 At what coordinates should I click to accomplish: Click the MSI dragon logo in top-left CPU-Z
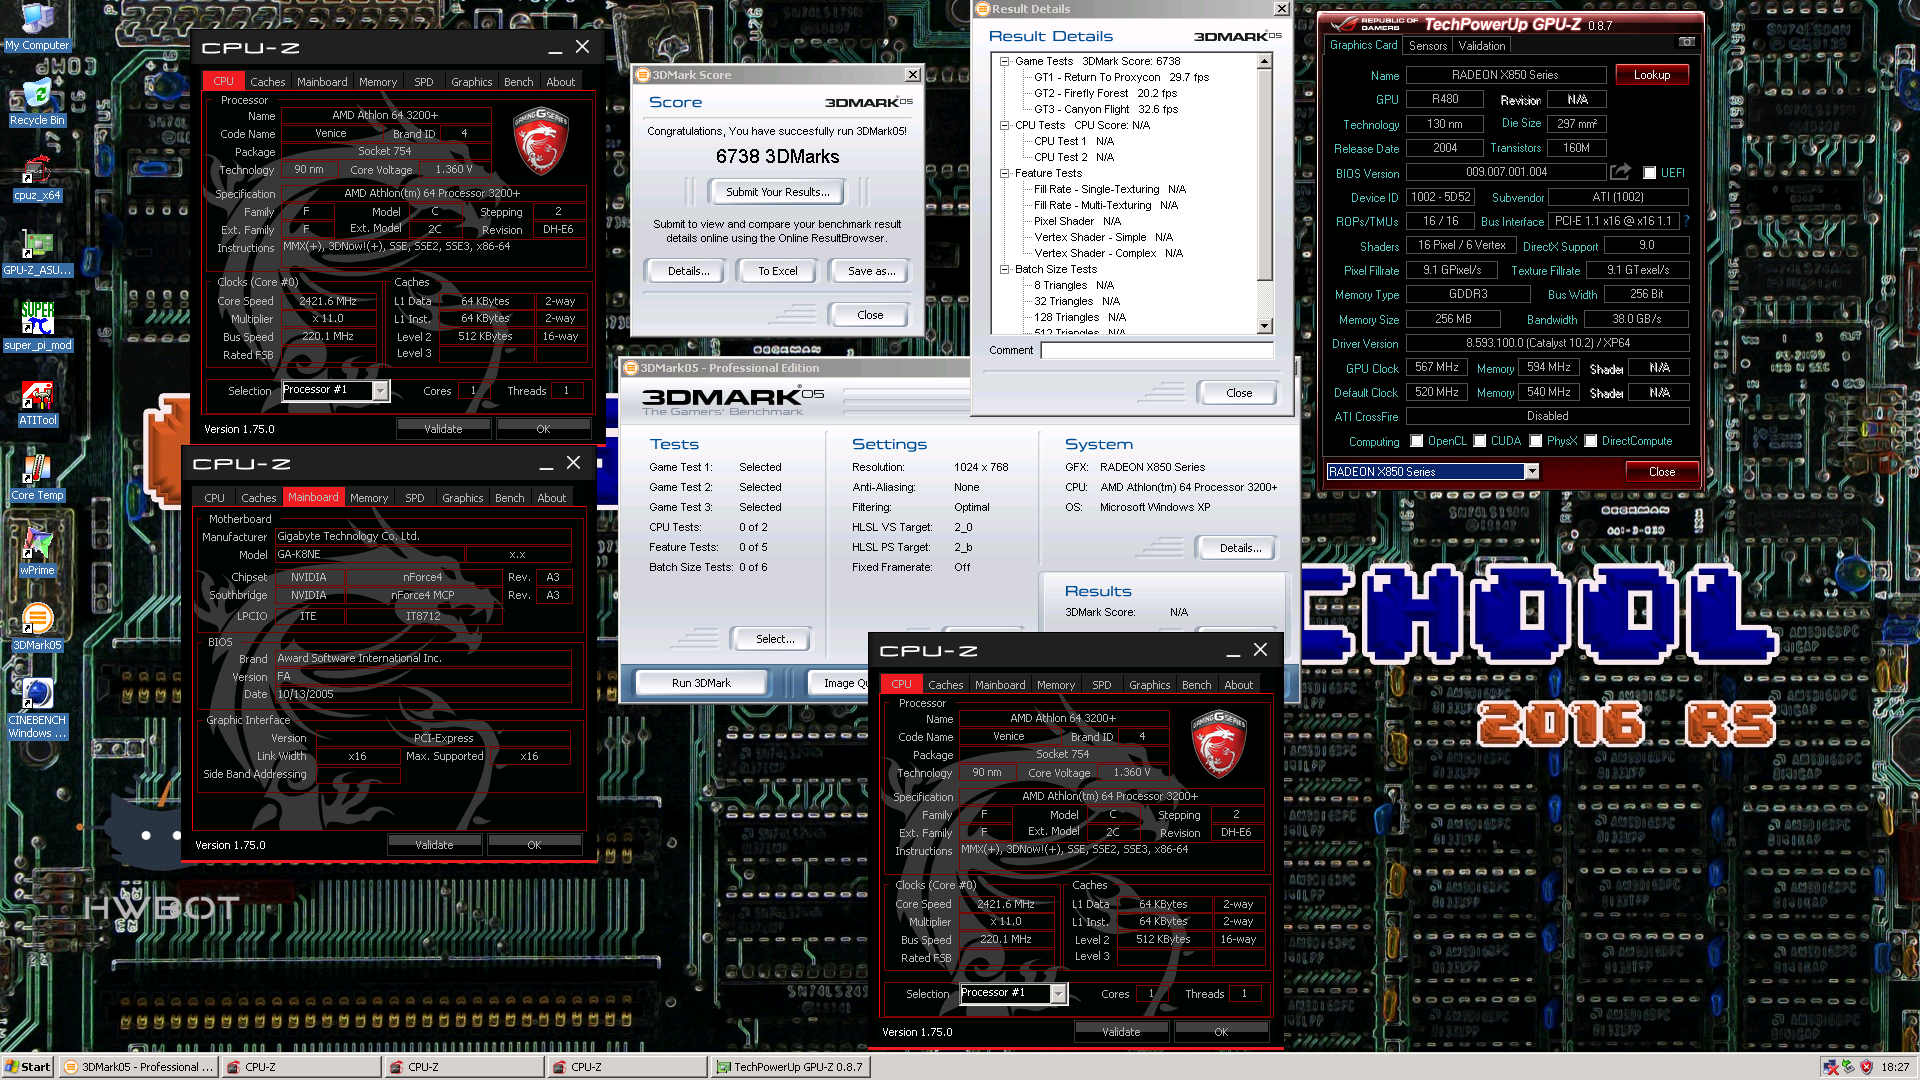(541, 141)
